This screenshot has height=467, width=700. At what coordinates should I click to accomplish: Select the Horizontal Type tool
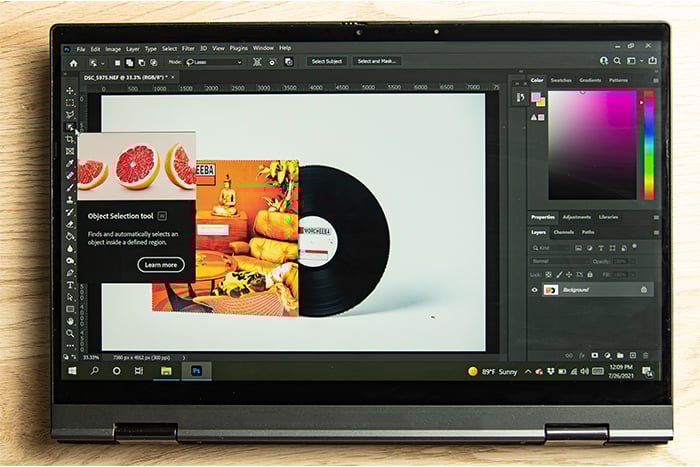70,285
